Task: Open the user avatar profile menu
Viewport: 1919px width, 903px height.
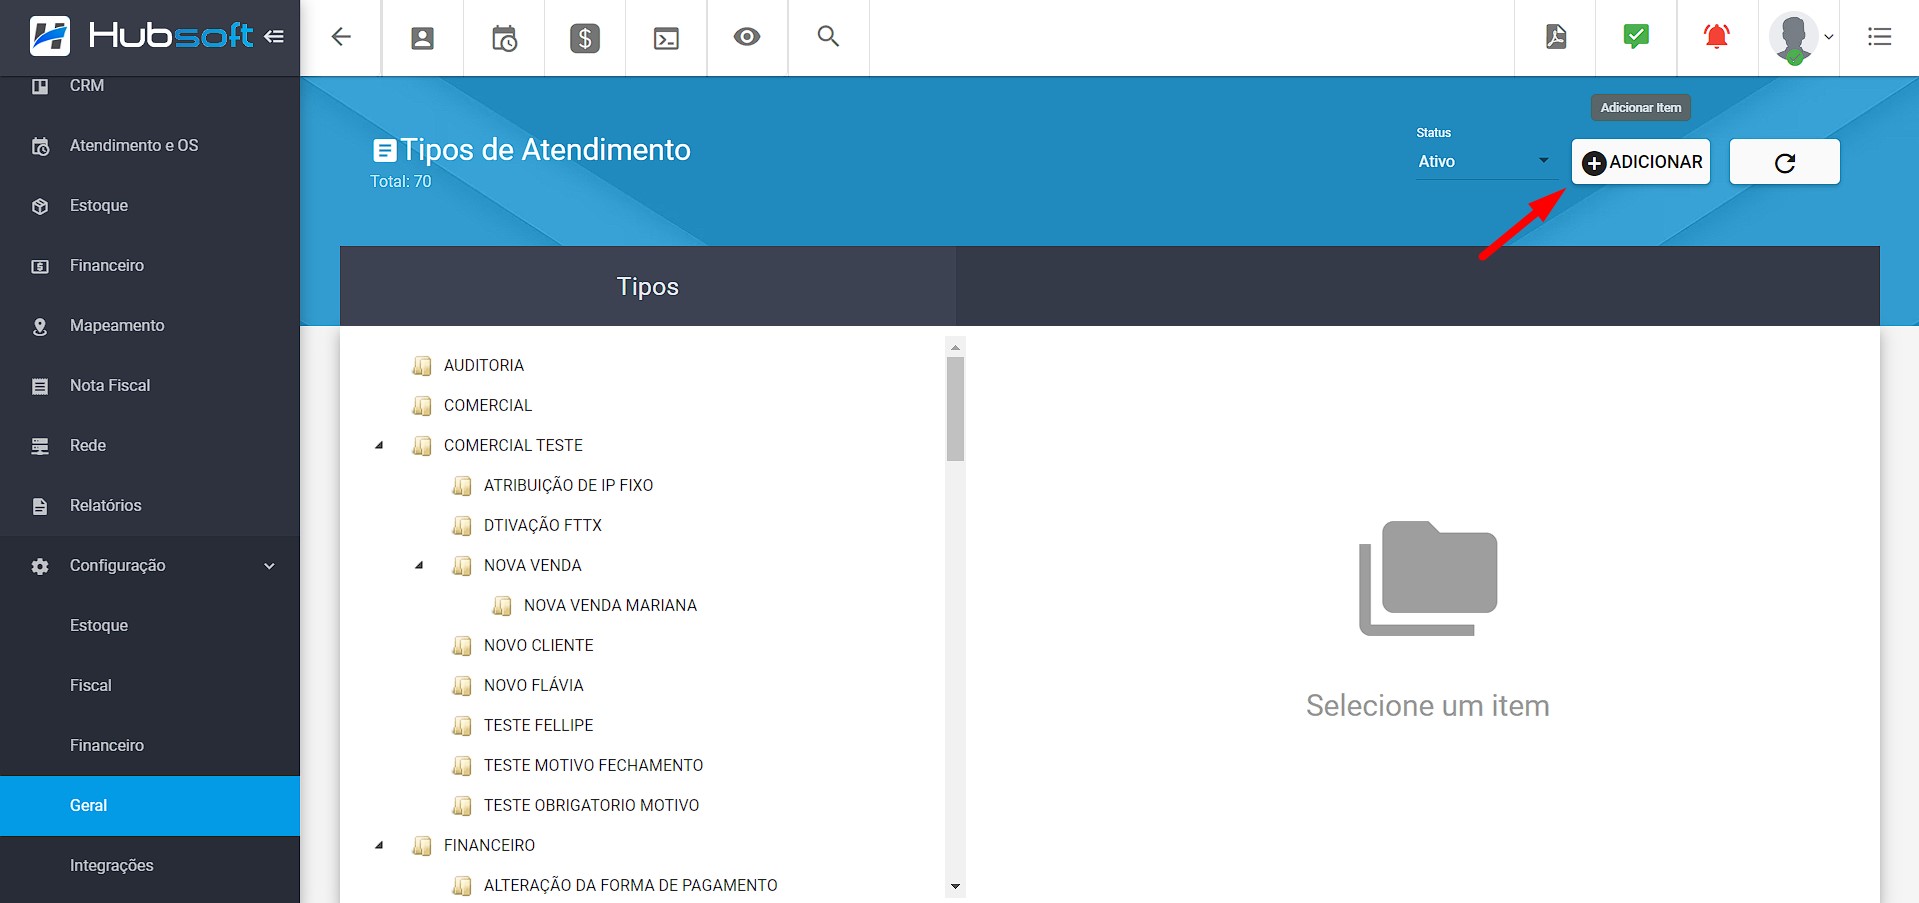Action: (1799, 38)
